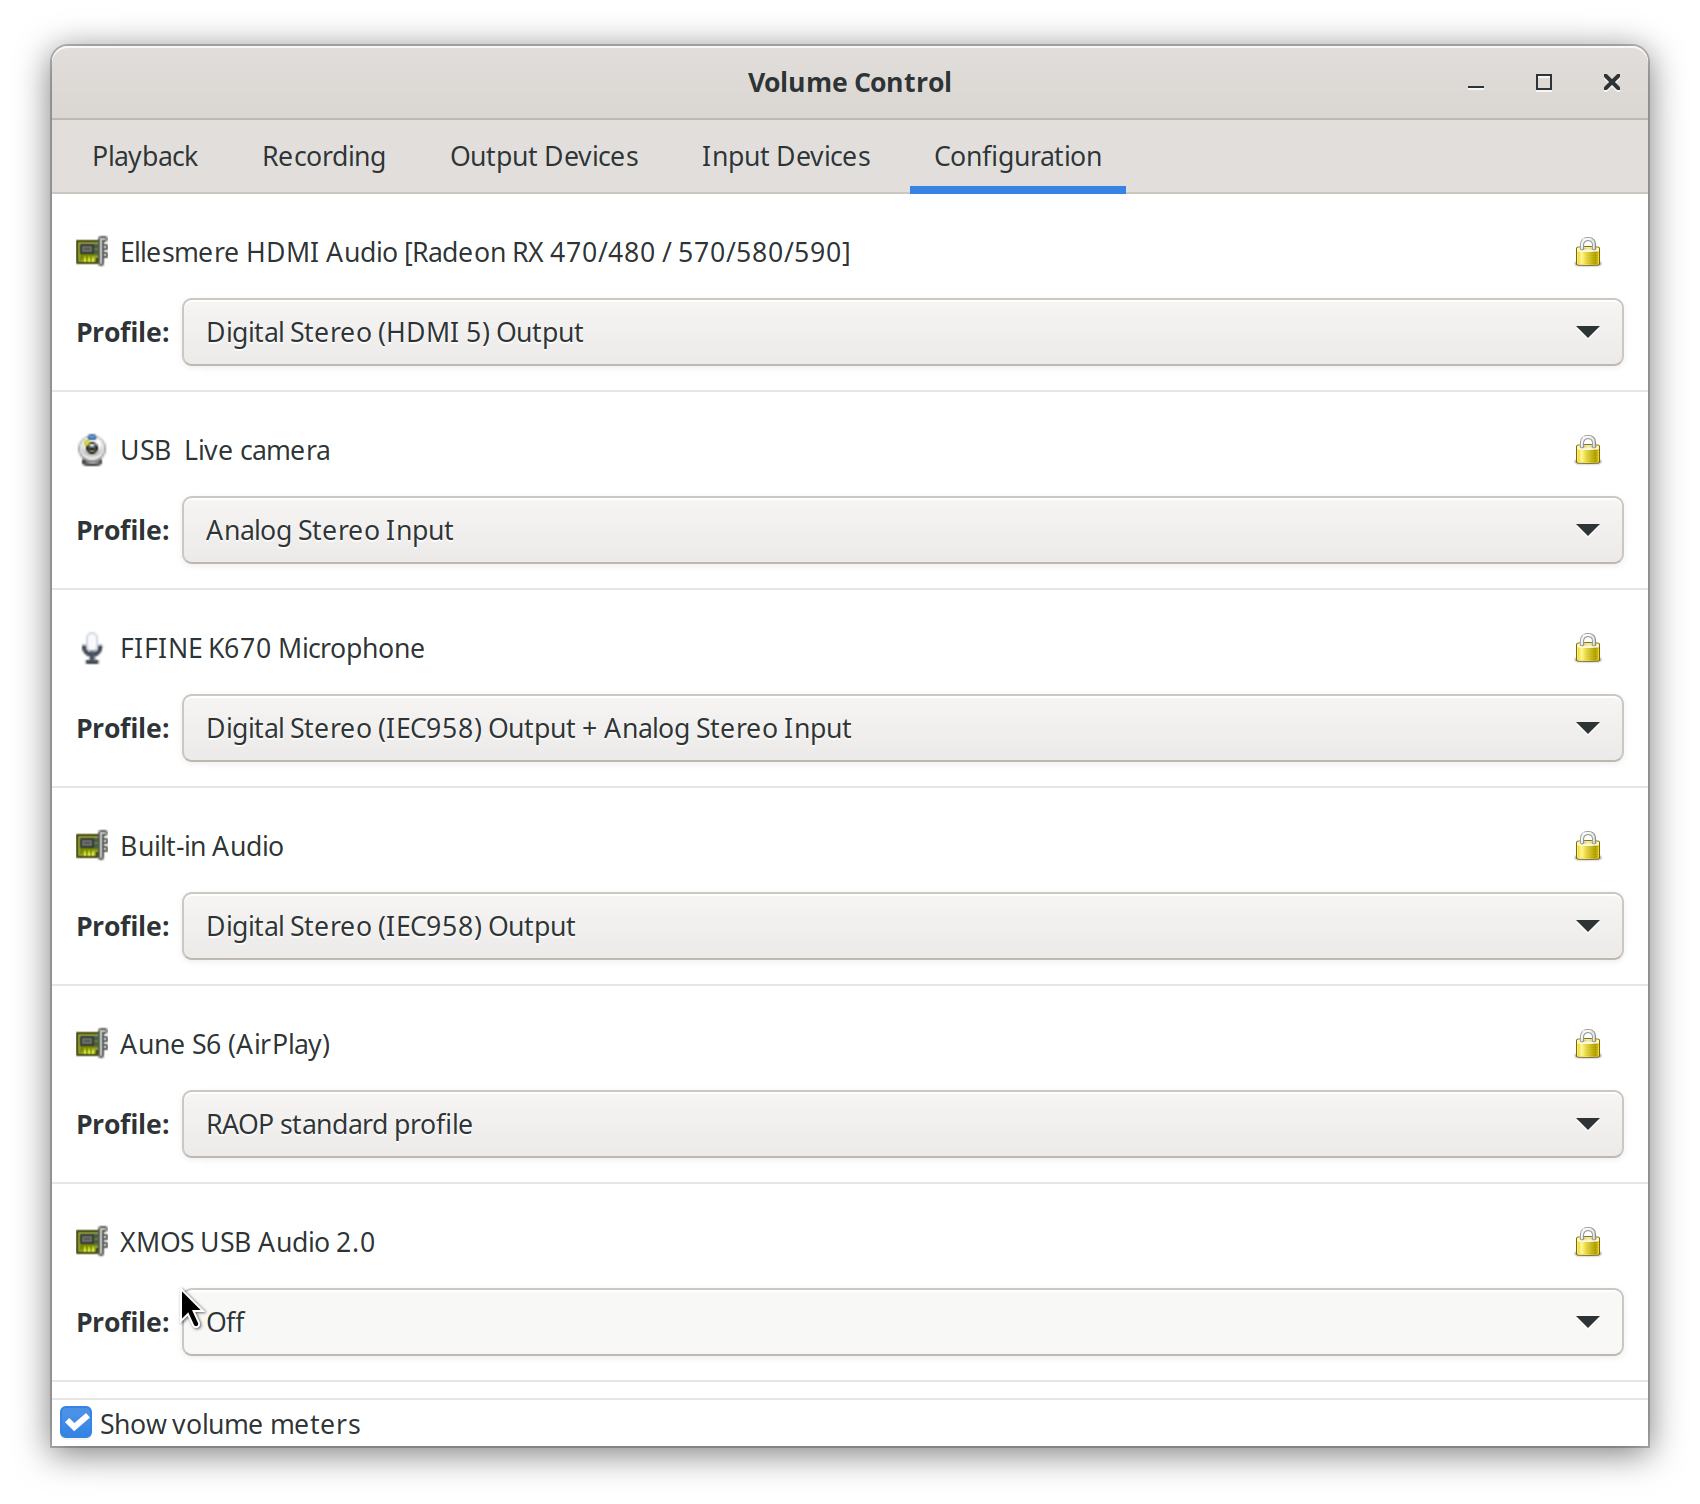This screenshot has height=1504, width=1700.
Task: Toggle the FIFINE K670 Microphone profile lock
Action: pos(1587,648)
